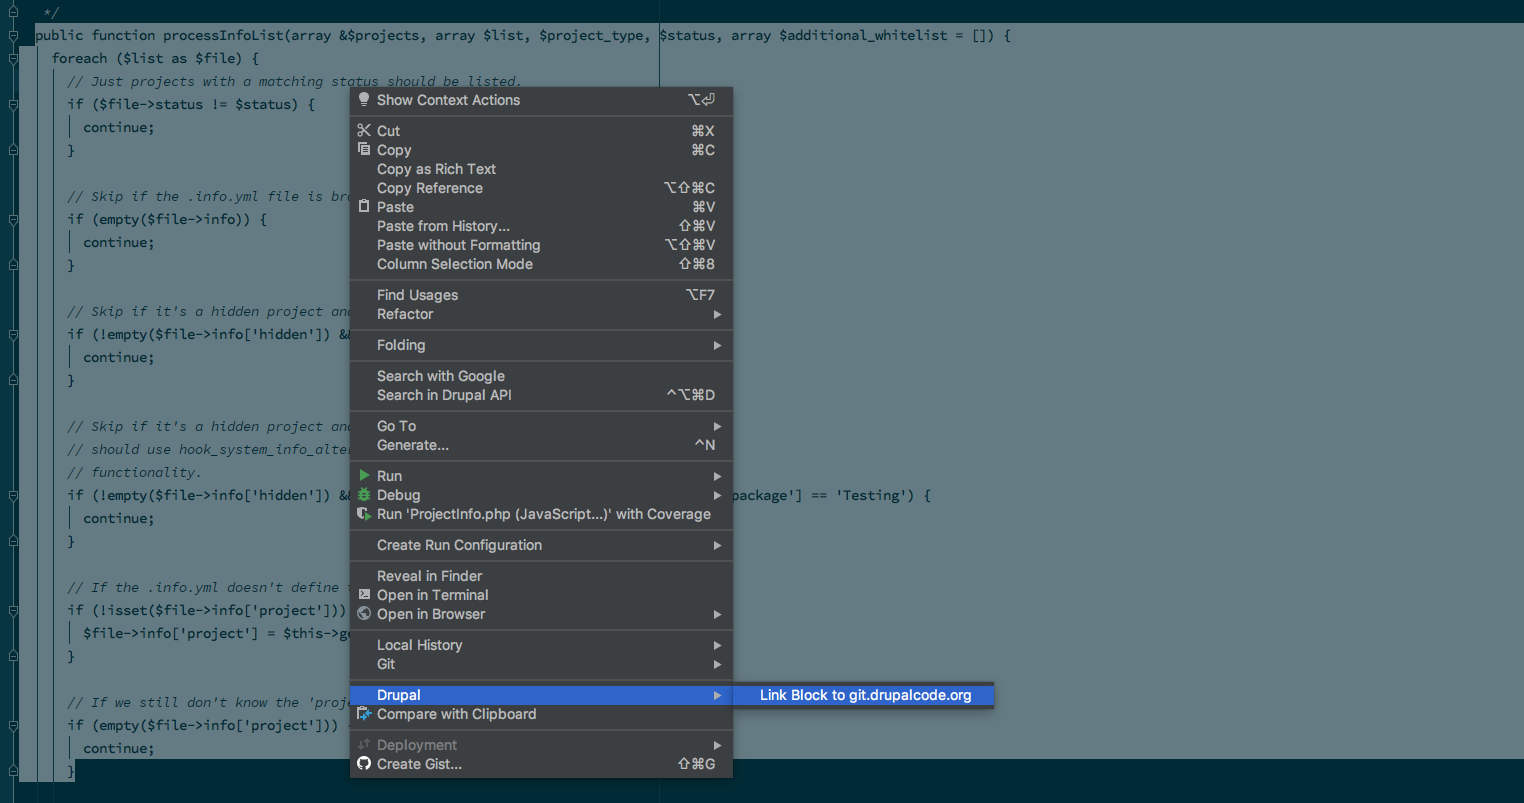Select the green Debug bug icon
This screenshot has height=803, width=1524.
(364, 495)
